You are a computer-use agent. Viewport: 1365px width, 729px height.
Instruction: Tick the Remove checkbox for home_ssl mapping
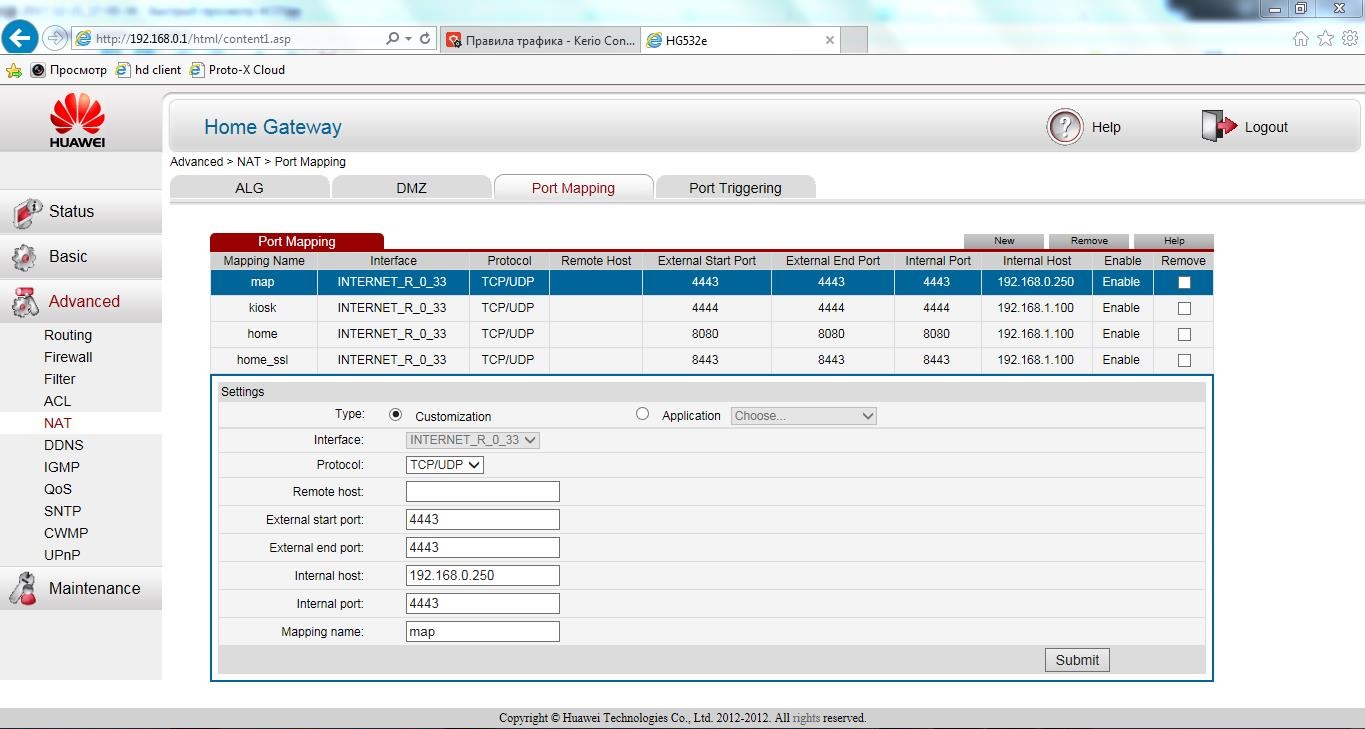tap(1184, 360)
